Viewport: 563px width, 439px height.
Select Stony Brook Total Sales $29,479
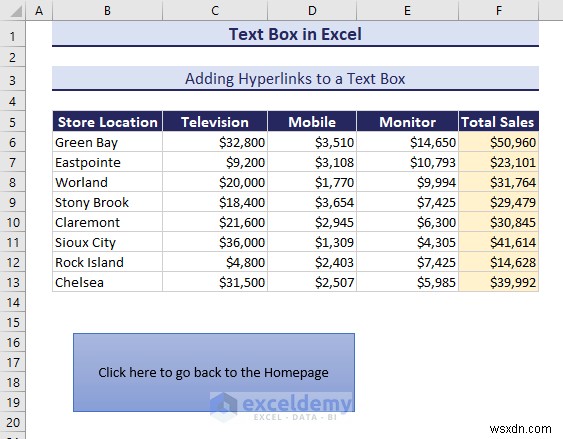click(499, 202)
